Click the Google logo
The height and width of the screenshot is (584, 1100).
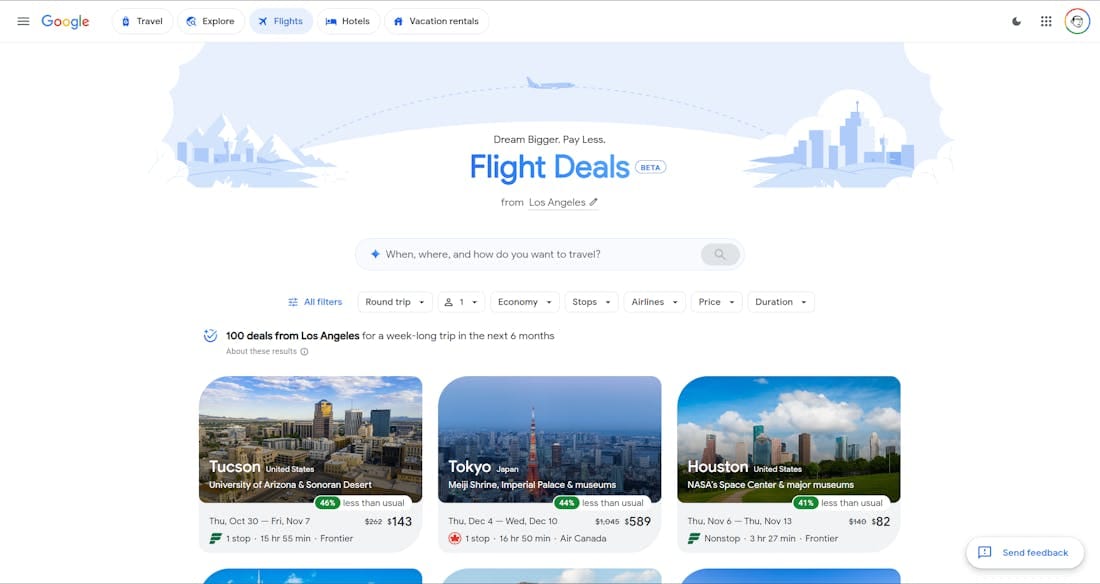pyautogui.click(x=65, y=21)
